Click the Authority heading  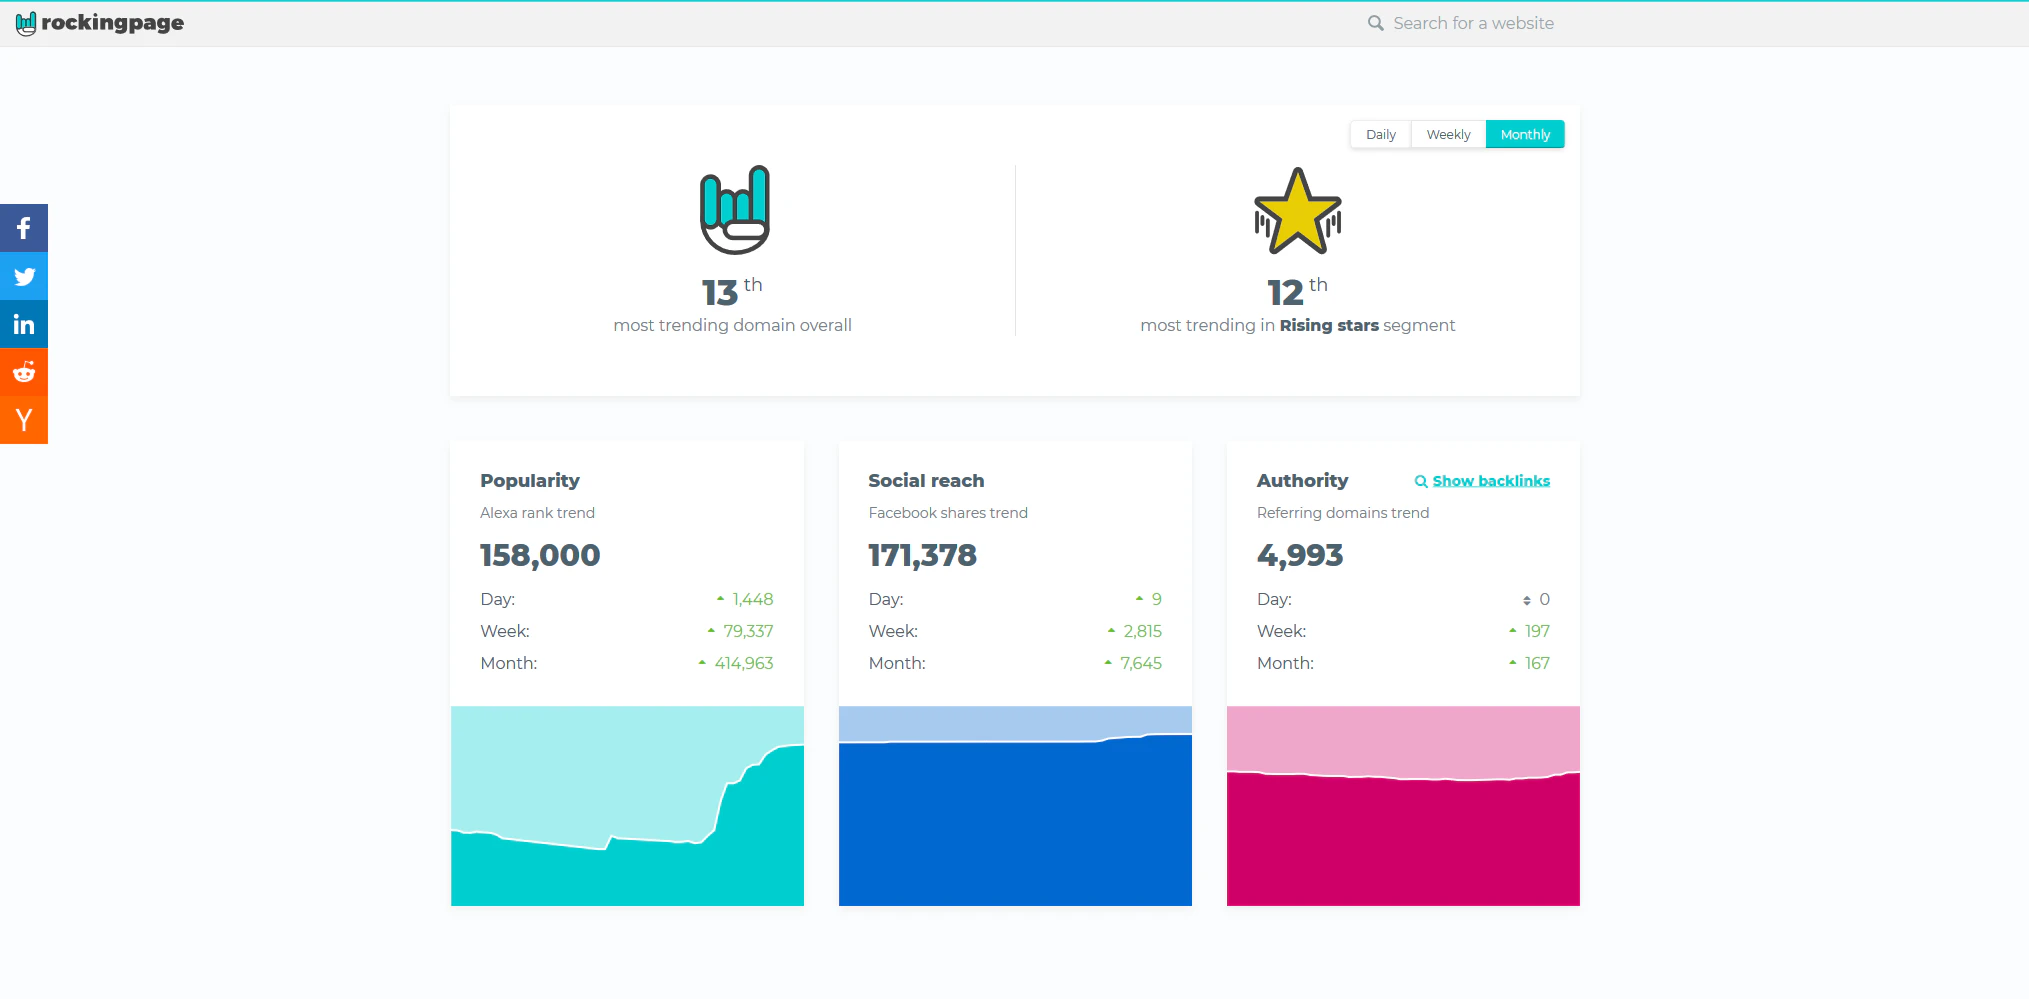tap(1302, 481)
